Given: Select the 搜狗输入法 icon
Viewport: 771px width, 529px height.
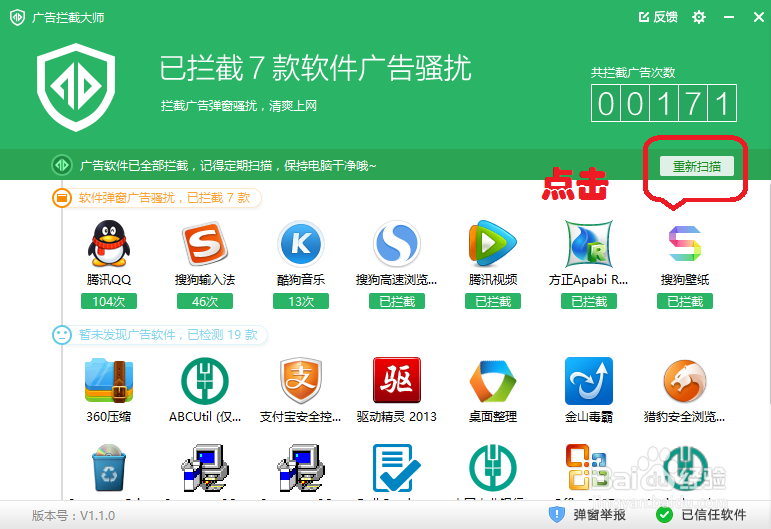Looking at the screenshot, I should 205,243.
